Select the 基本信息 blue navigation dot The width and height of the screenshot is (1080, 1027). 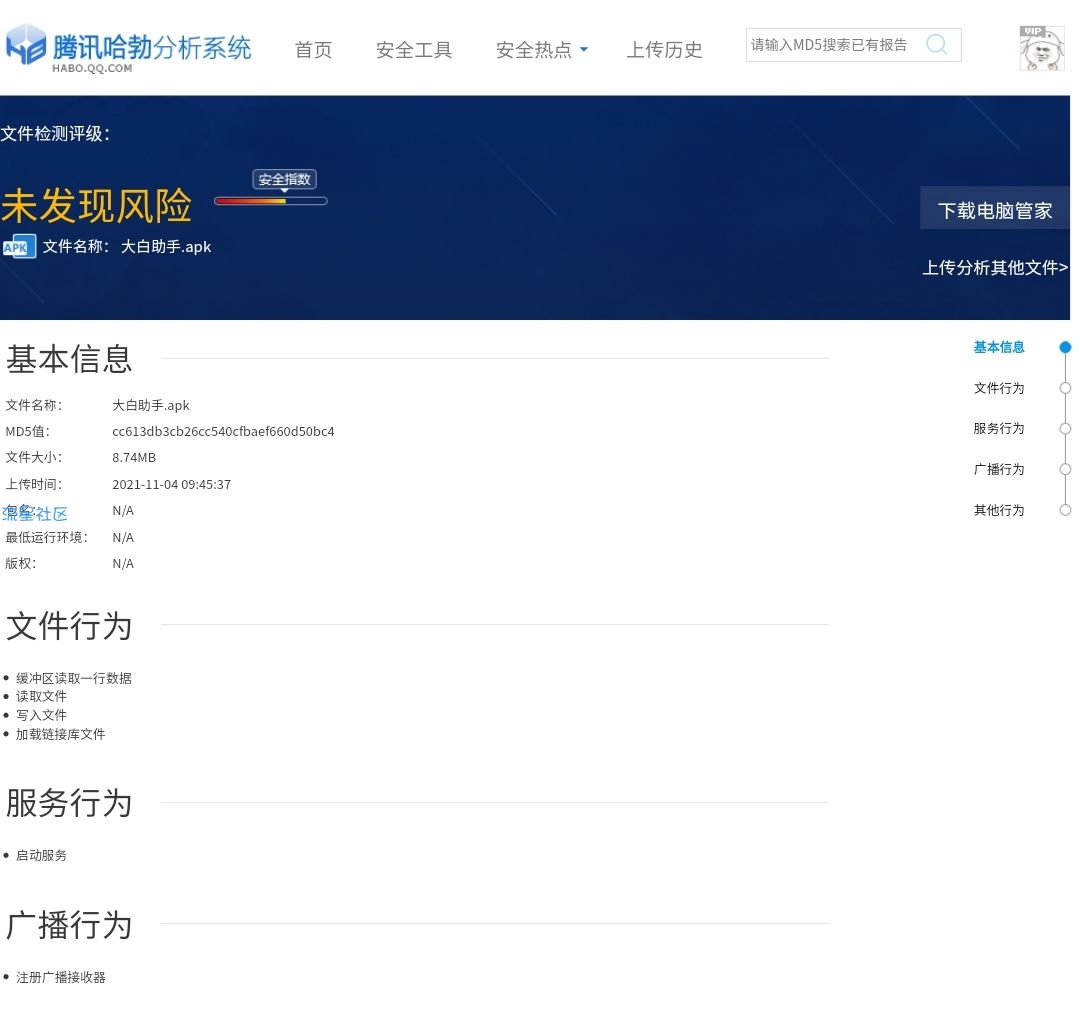(1066, 347)
